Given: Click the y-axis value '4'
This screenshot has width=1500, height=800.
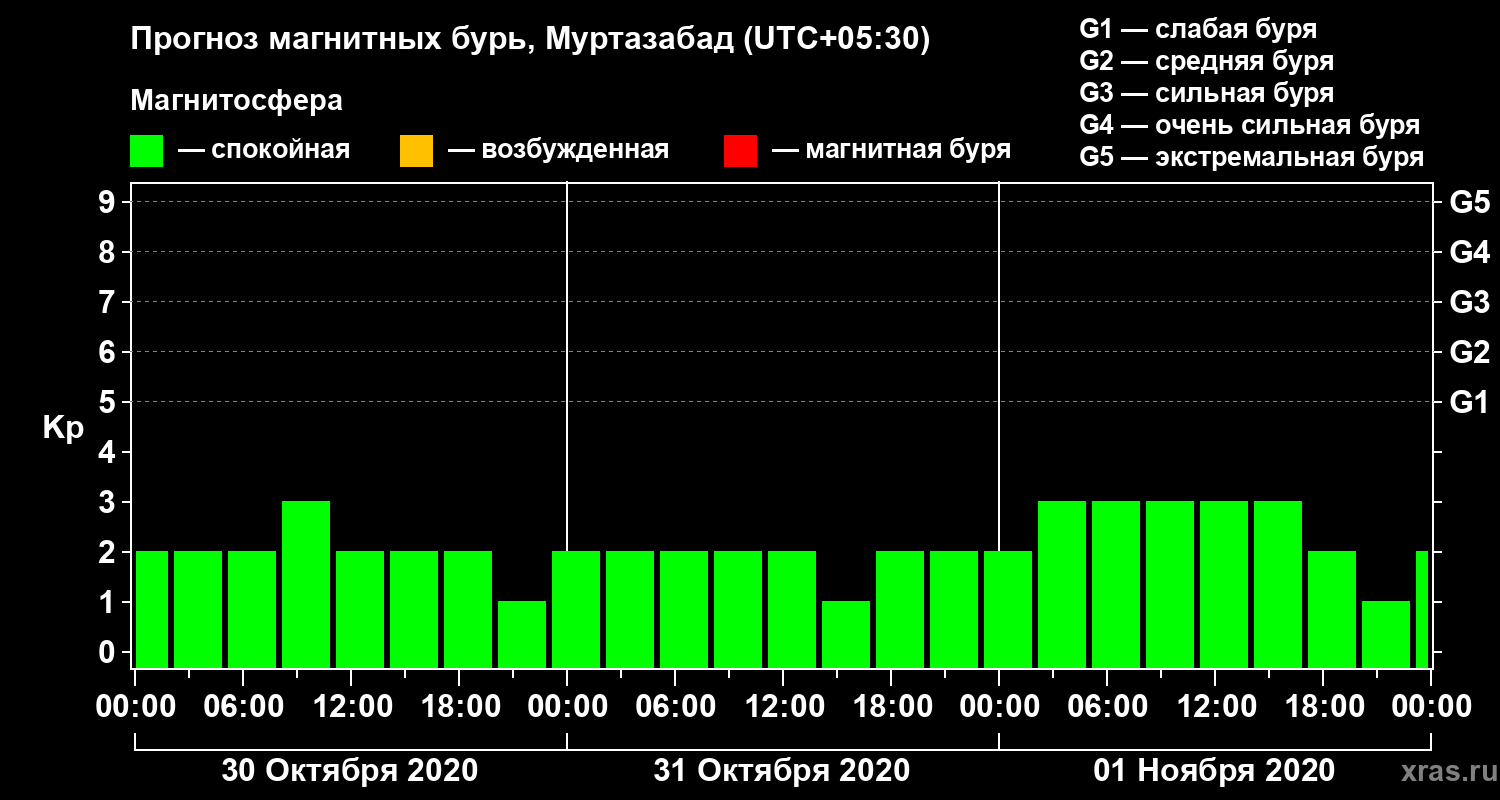Looking at the screenshot, I should (109, 452).
